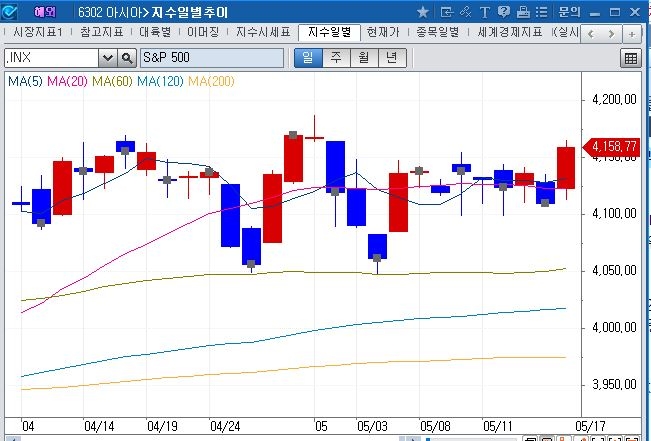
Task: Click the 4,050.00 price axis label
Action: point(614,271)
